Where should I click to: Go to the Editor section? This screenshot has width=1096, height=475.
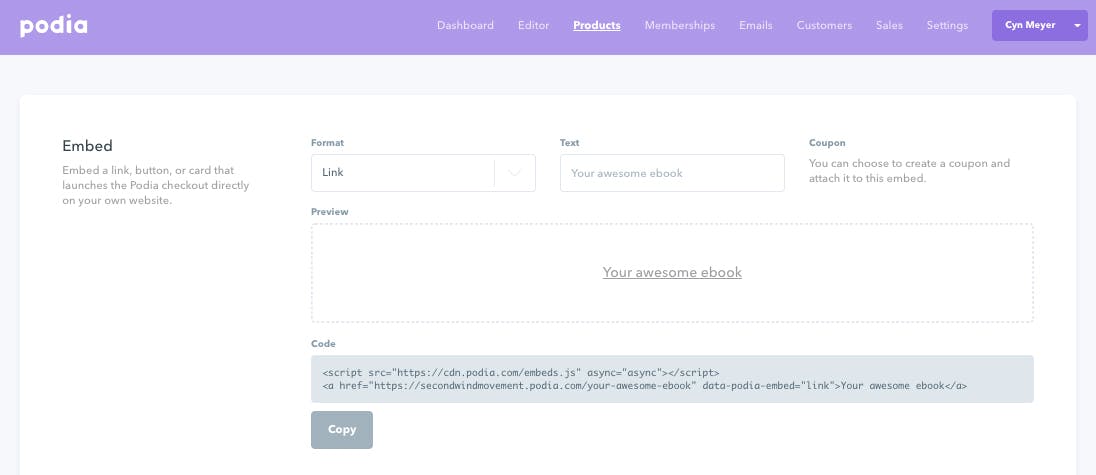click(533, 25)
